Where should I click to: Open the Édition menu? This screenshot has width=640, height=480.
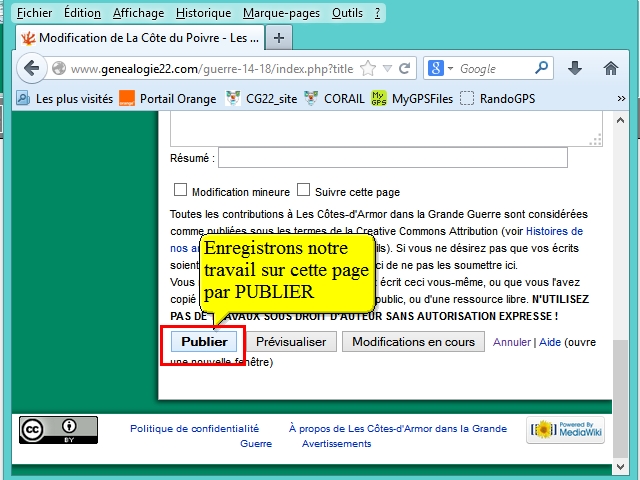click(82, 13)
